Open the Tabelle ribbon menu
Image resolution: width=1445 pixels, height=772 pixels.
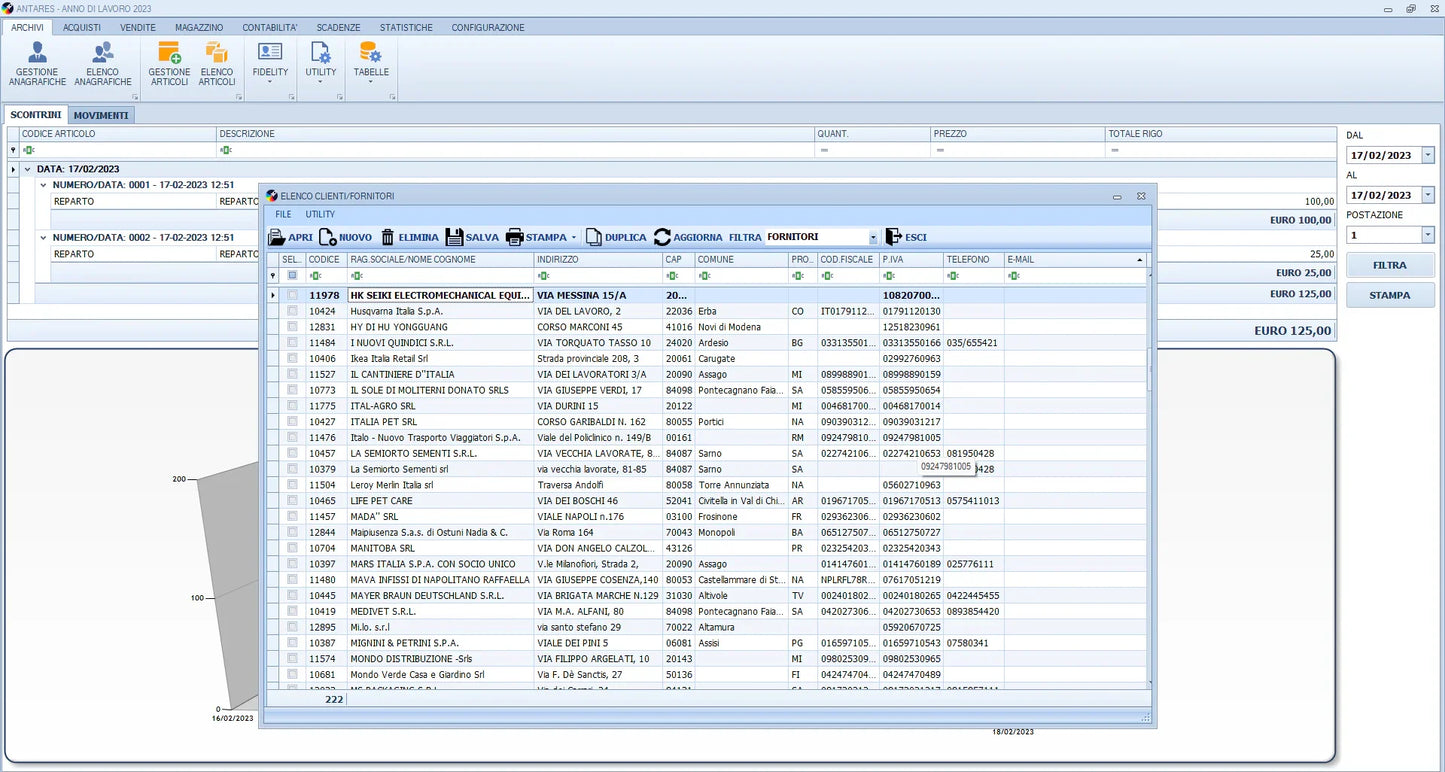click(371, 65)
